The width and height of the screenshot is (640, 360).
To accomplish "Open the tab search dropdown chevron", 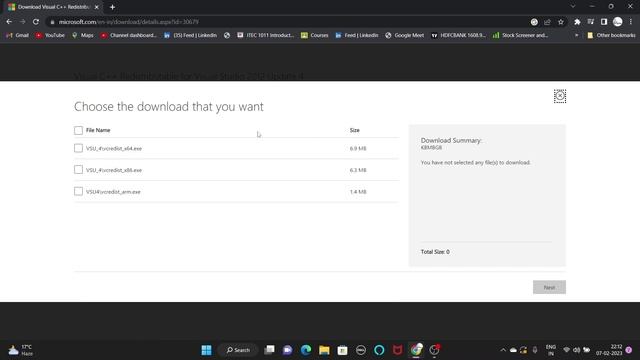I will pyautogui.click(x=573, y=7).
